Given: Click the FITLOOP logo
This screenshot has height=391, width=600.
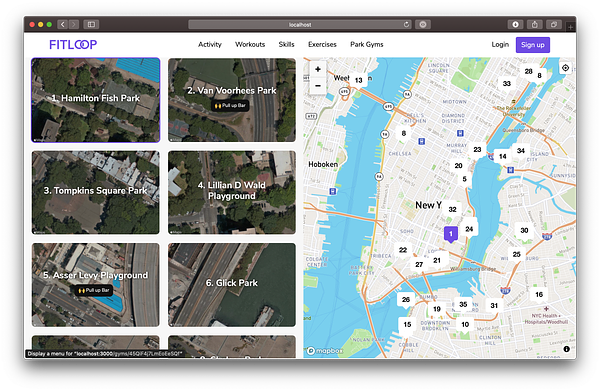Looking at the screenshot, I should pos(73,45).
